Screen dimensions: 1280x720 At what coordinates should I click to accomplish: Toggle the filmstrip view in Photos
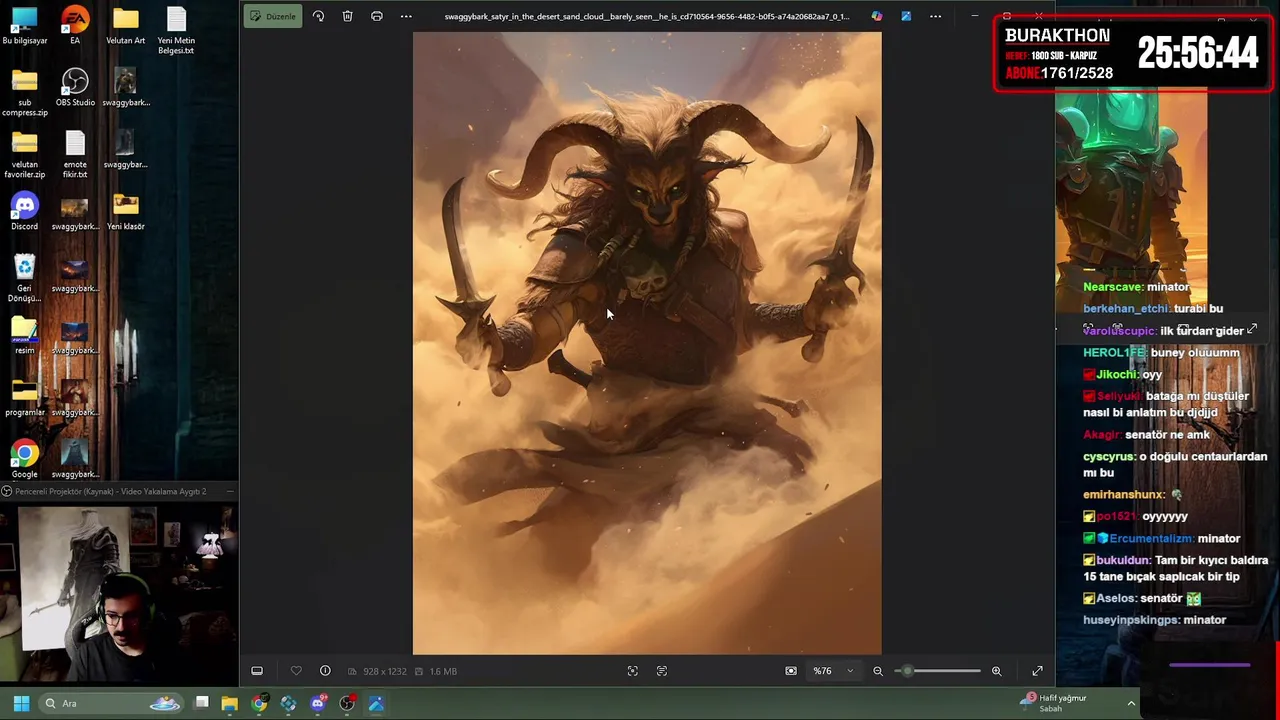pos(257,671)
